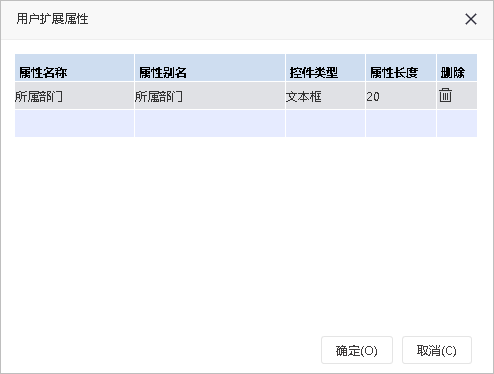Click the 属性长度 column header

401,68
